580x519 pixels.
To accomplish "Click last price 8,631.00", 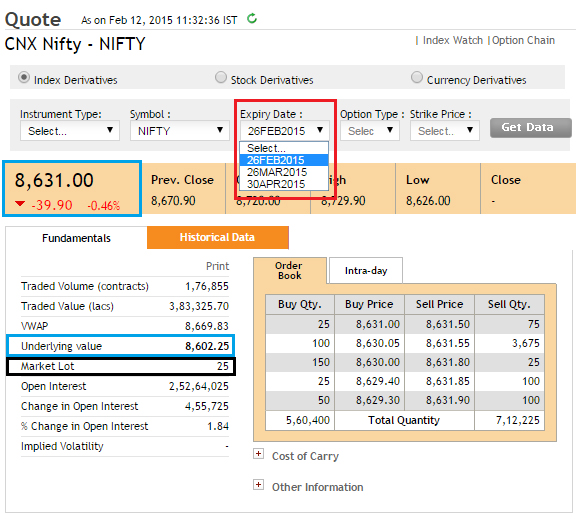I will click(x=54, y=180).
